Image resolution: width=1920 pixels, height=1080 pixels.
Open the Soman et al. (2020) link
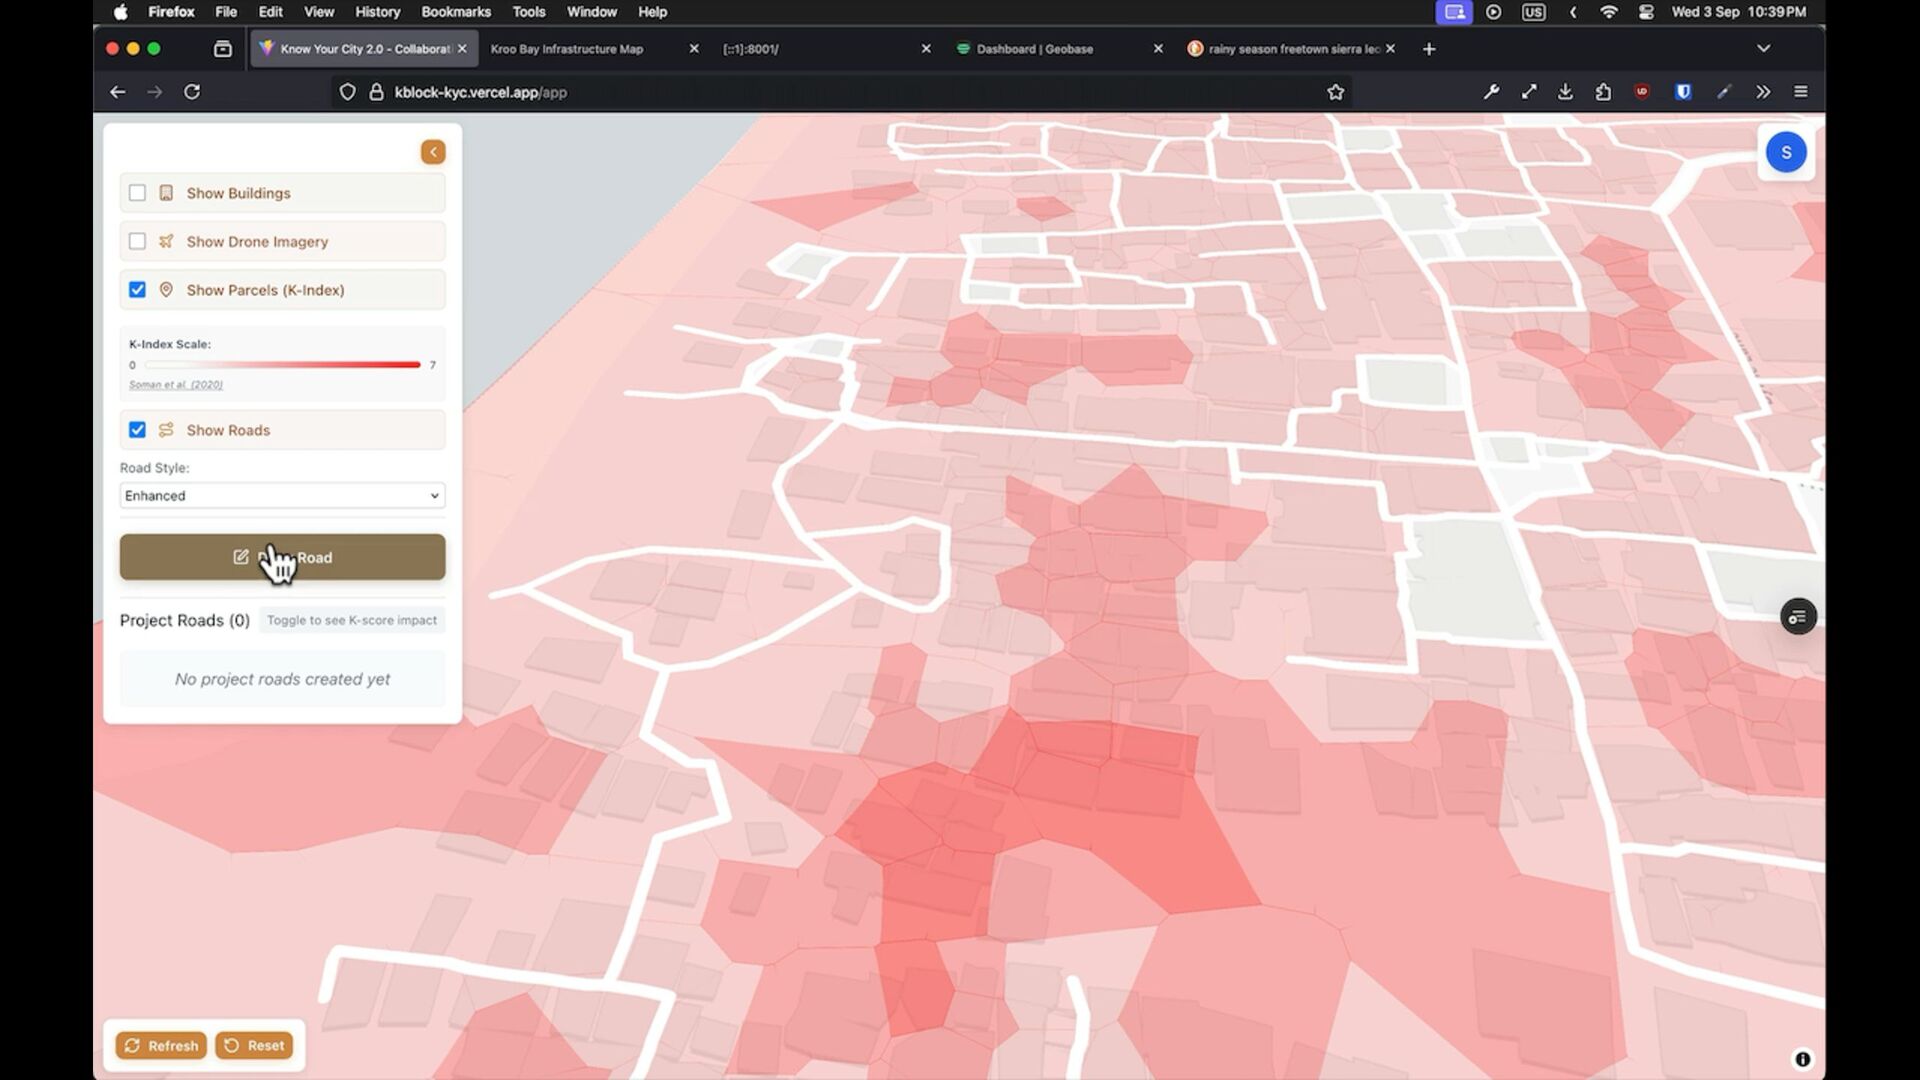(x=176, y=385)
